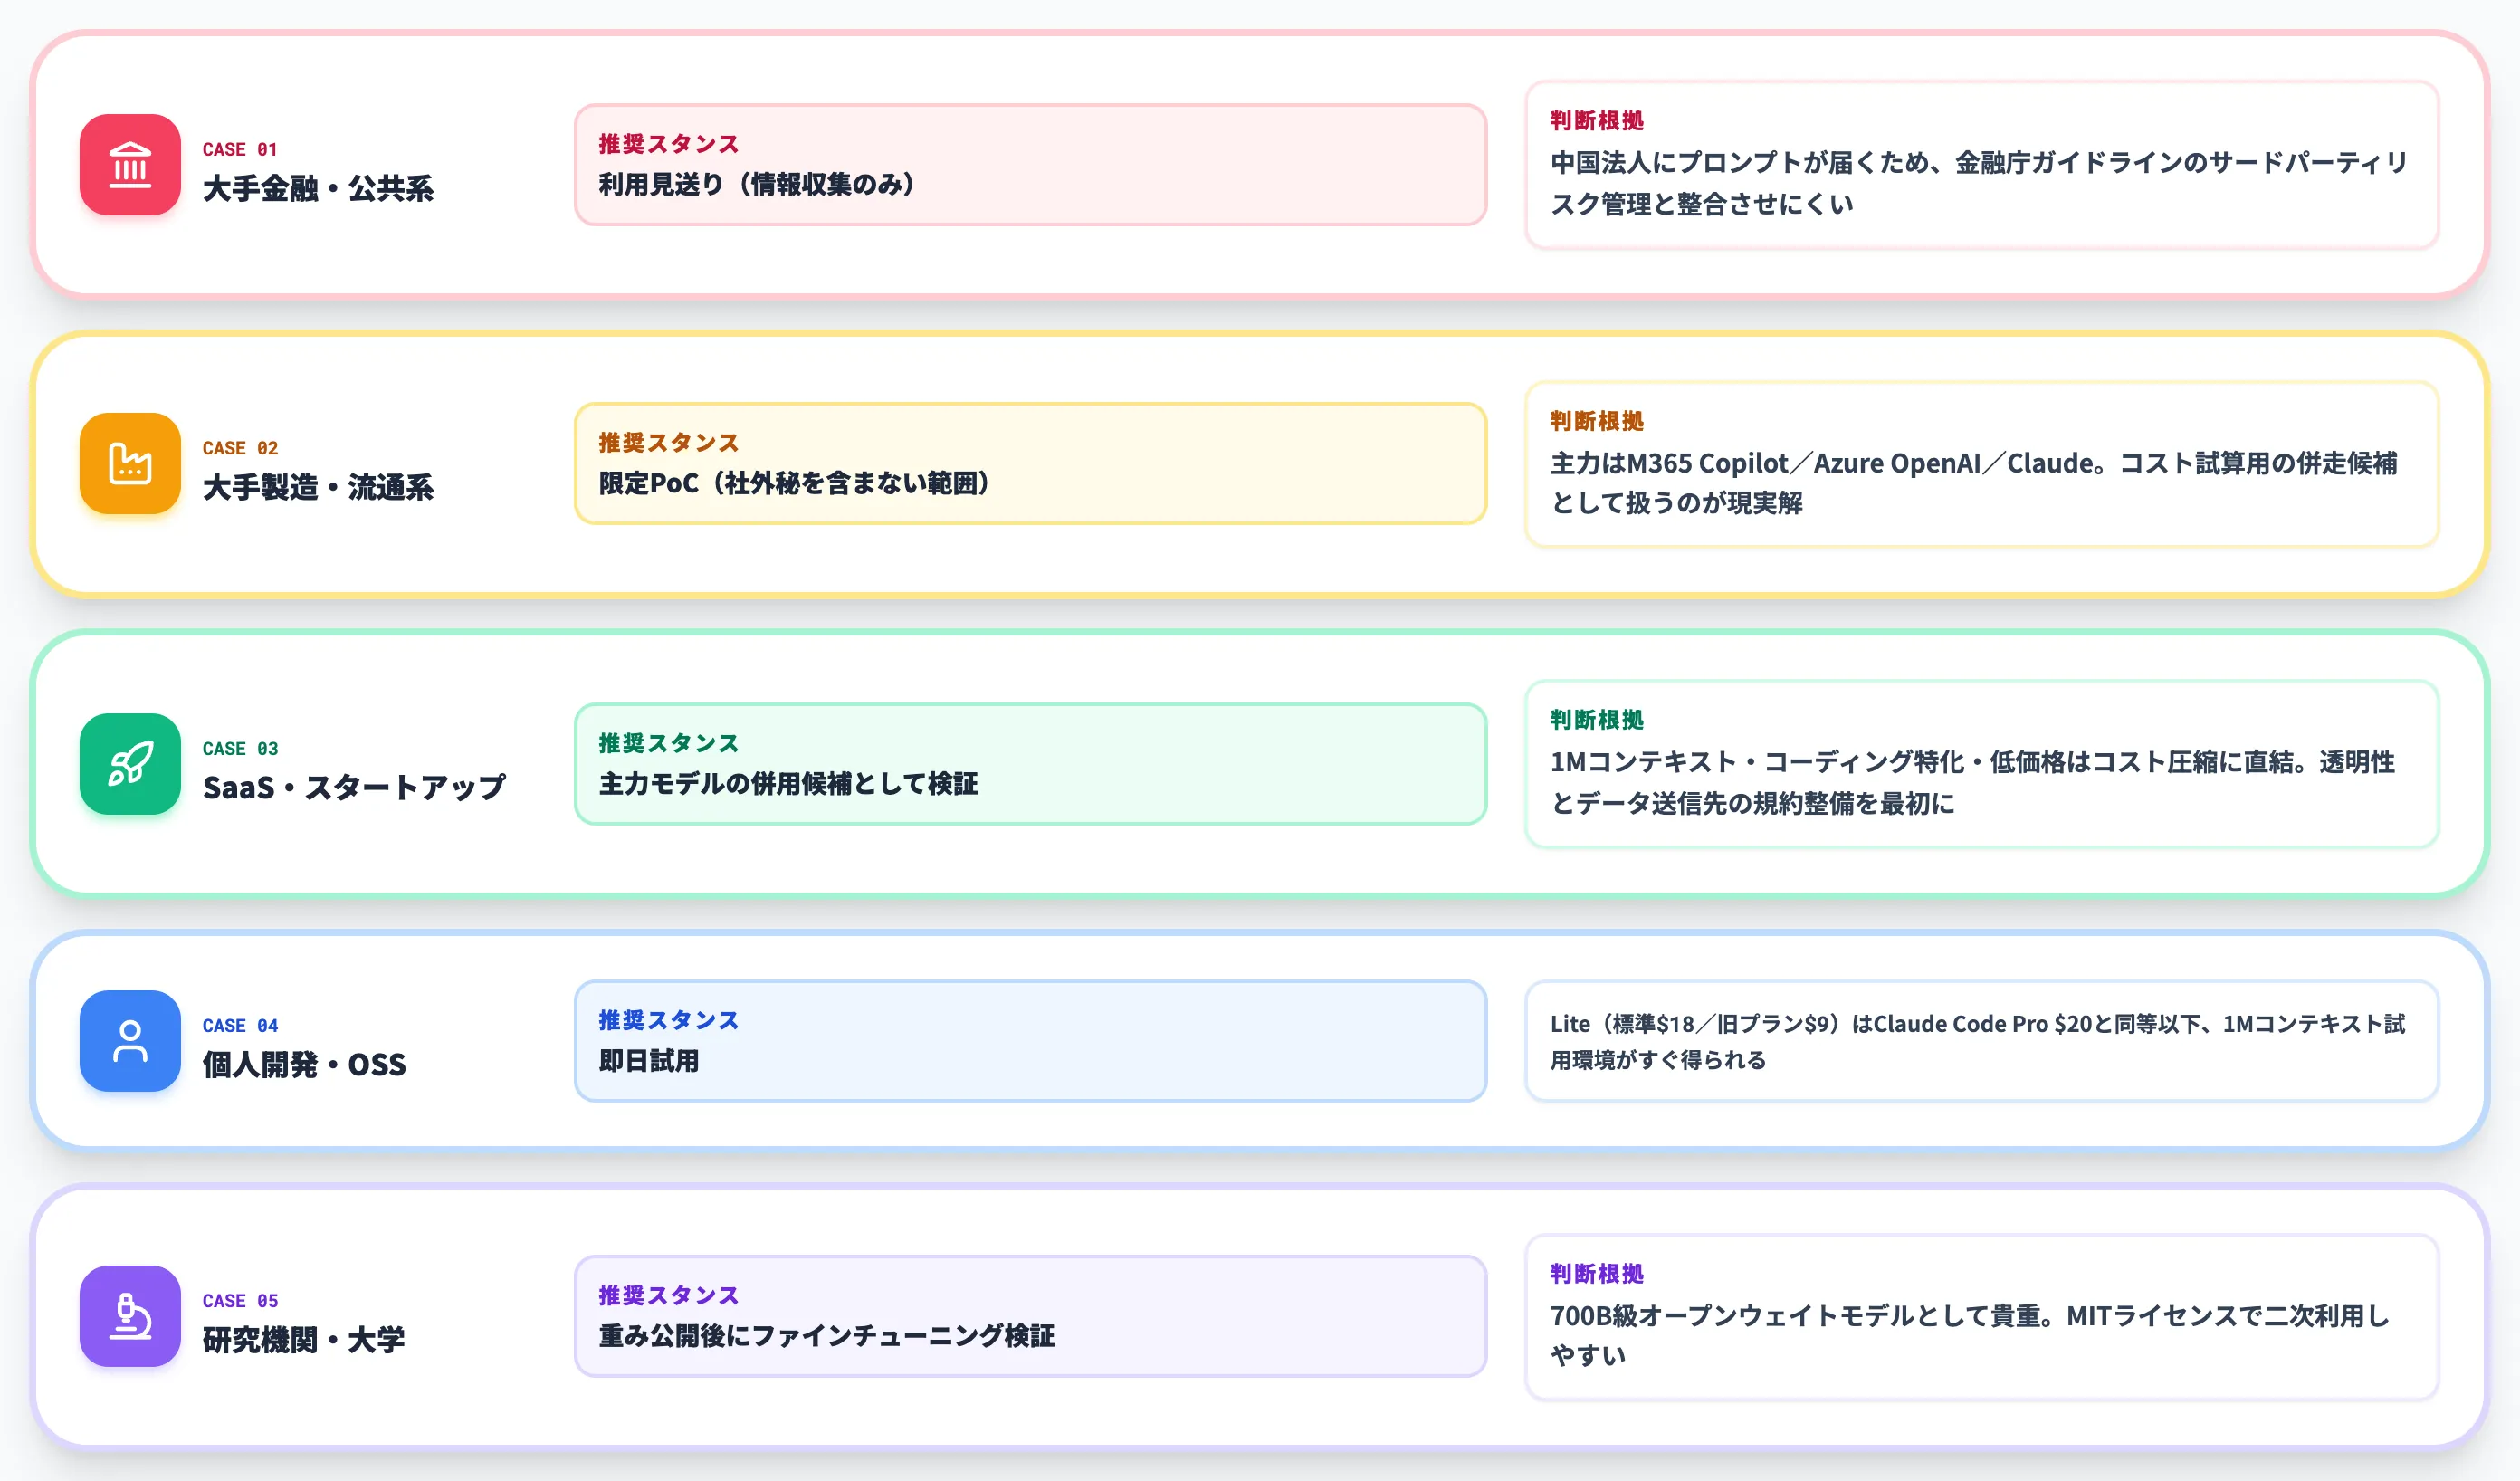Click the 推奨スタンス label in CASE 05 card
Image resolution: width=2520 pixels, height=1481 pixels.
point(668,1295)
